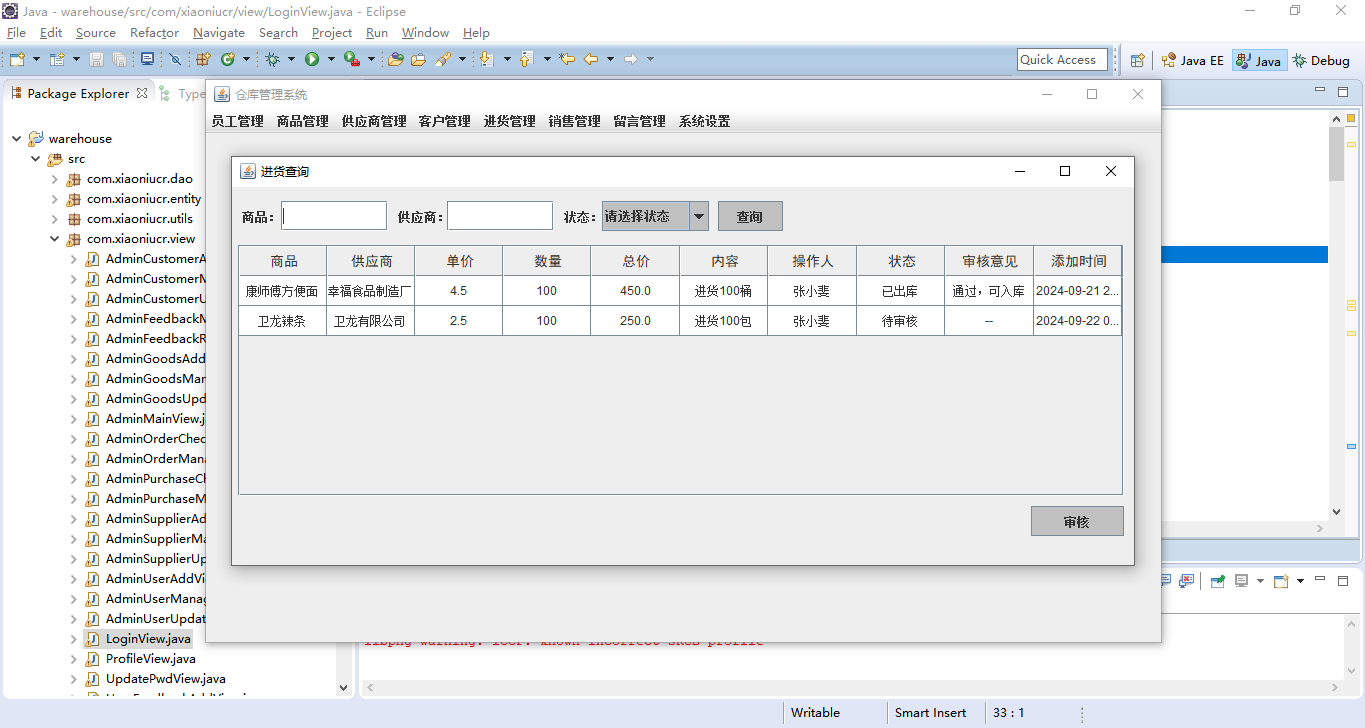Click the Open Perspective icon

[1137, 60]
